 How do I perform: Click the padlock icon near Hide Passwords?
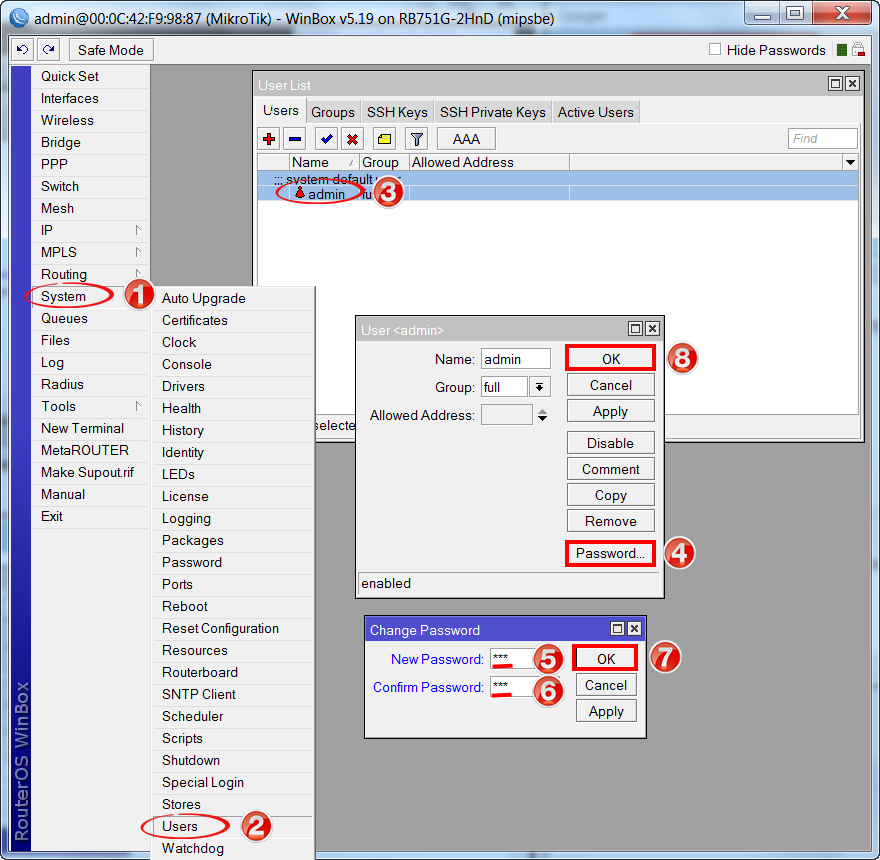click(858, 49)
